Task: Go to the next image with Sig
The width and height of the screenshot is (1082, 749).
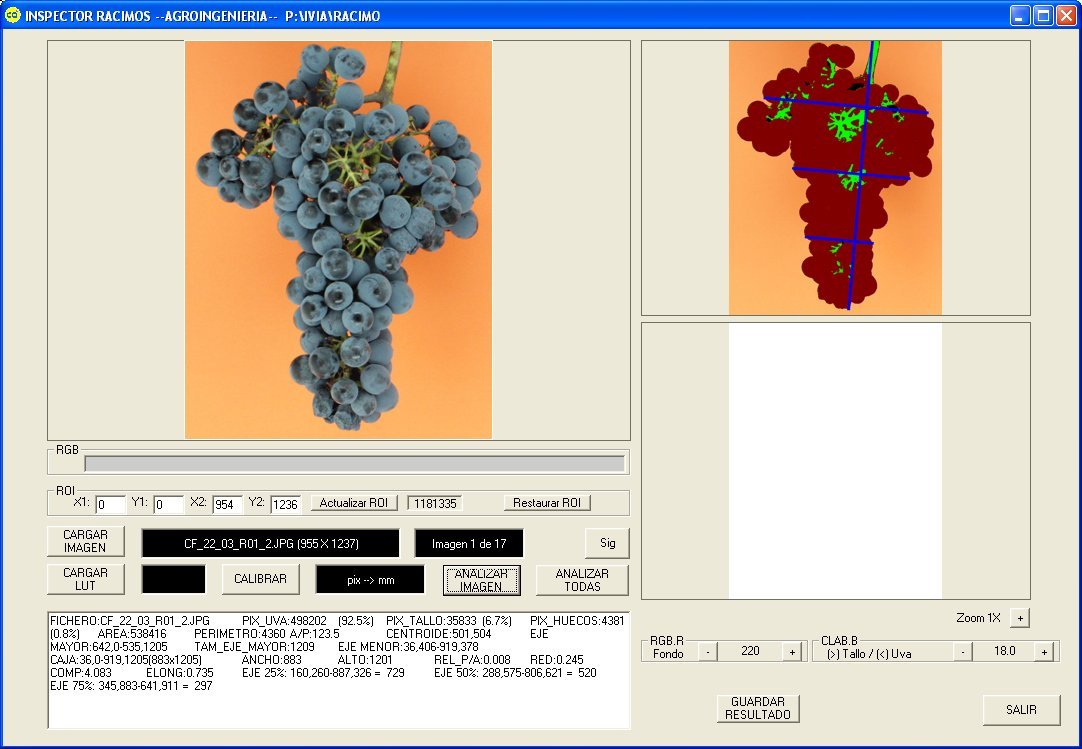Action: pos(607,543)
